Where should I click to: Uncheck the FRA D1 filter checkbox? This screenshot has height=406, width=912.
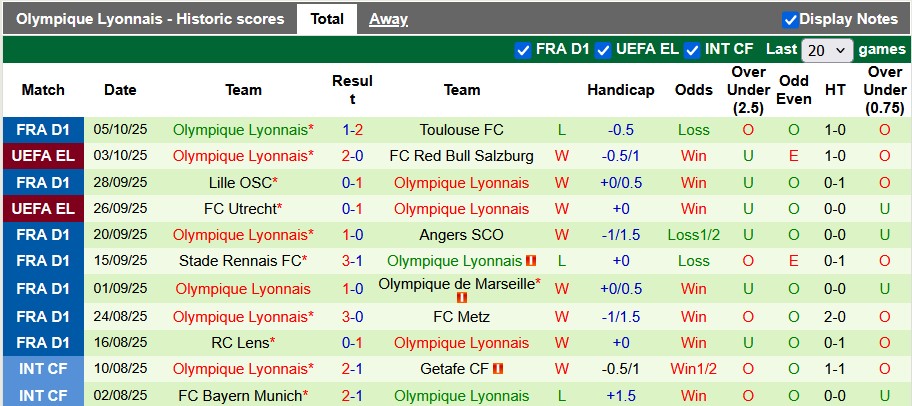(x=522, y=50)
